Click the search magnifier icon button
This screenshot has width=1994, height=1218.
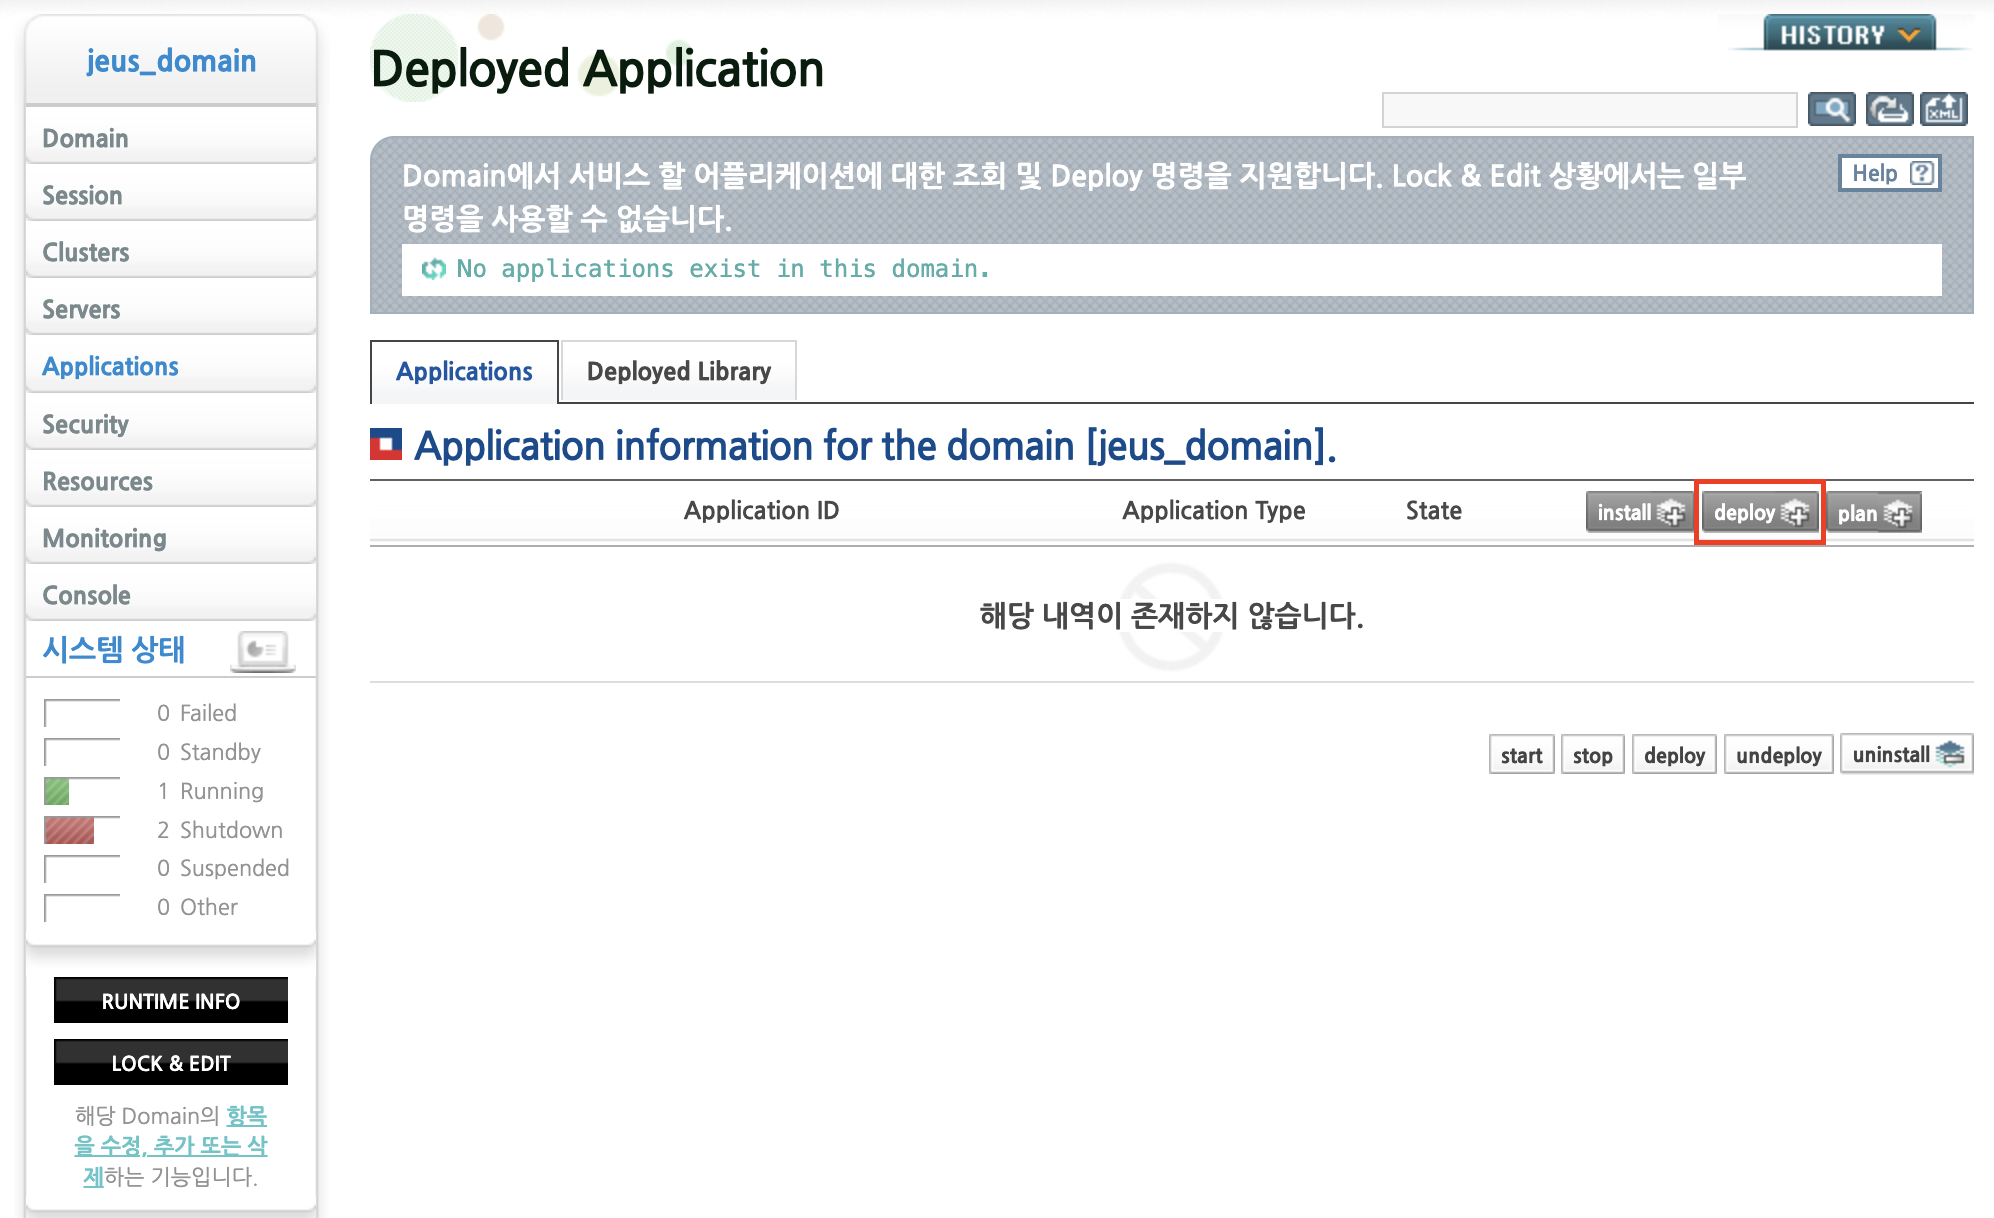pyautogui.click(x=1831, y=109)
